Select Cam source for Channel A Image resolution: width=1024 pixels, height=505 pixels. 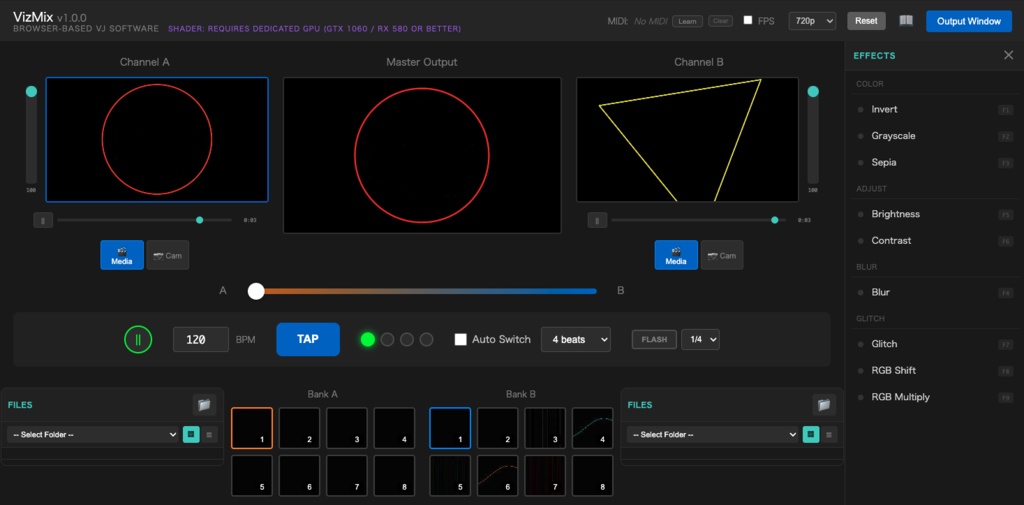pyautogui.click(x=168, y=255)
